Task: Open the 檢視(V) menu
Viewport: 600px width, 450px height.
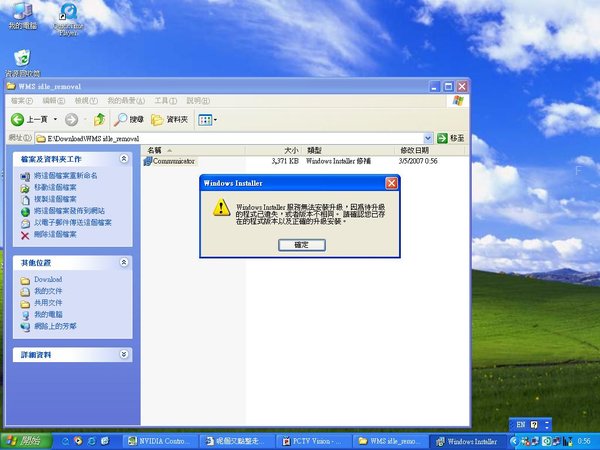Action: click(86, 101)
